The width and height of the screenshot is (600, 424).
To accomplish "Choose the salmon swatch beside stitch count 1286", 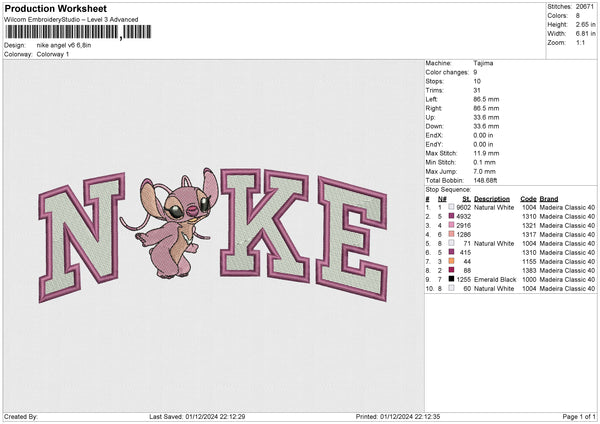I will [x=452, y=234].
